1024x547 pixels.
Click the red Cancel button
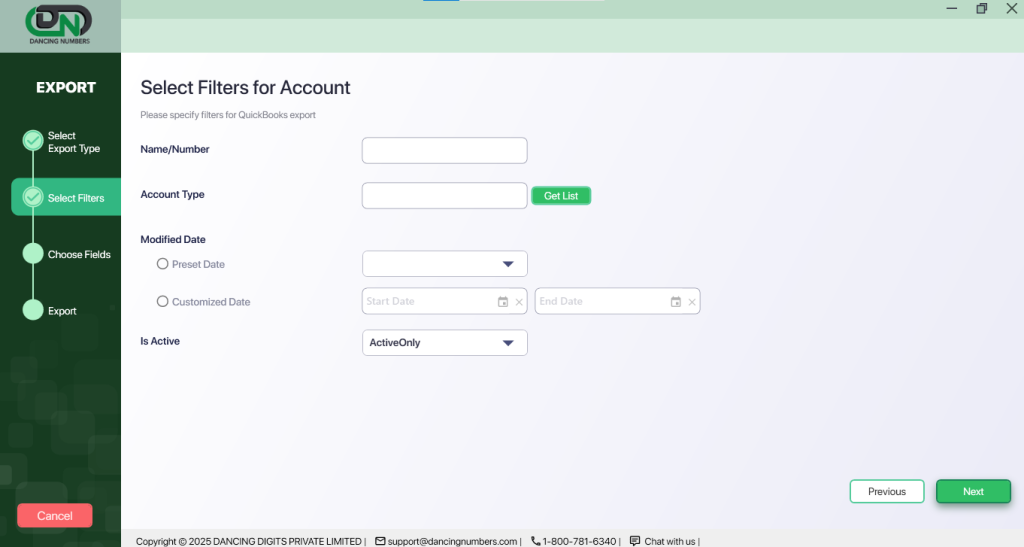(55, 516)
